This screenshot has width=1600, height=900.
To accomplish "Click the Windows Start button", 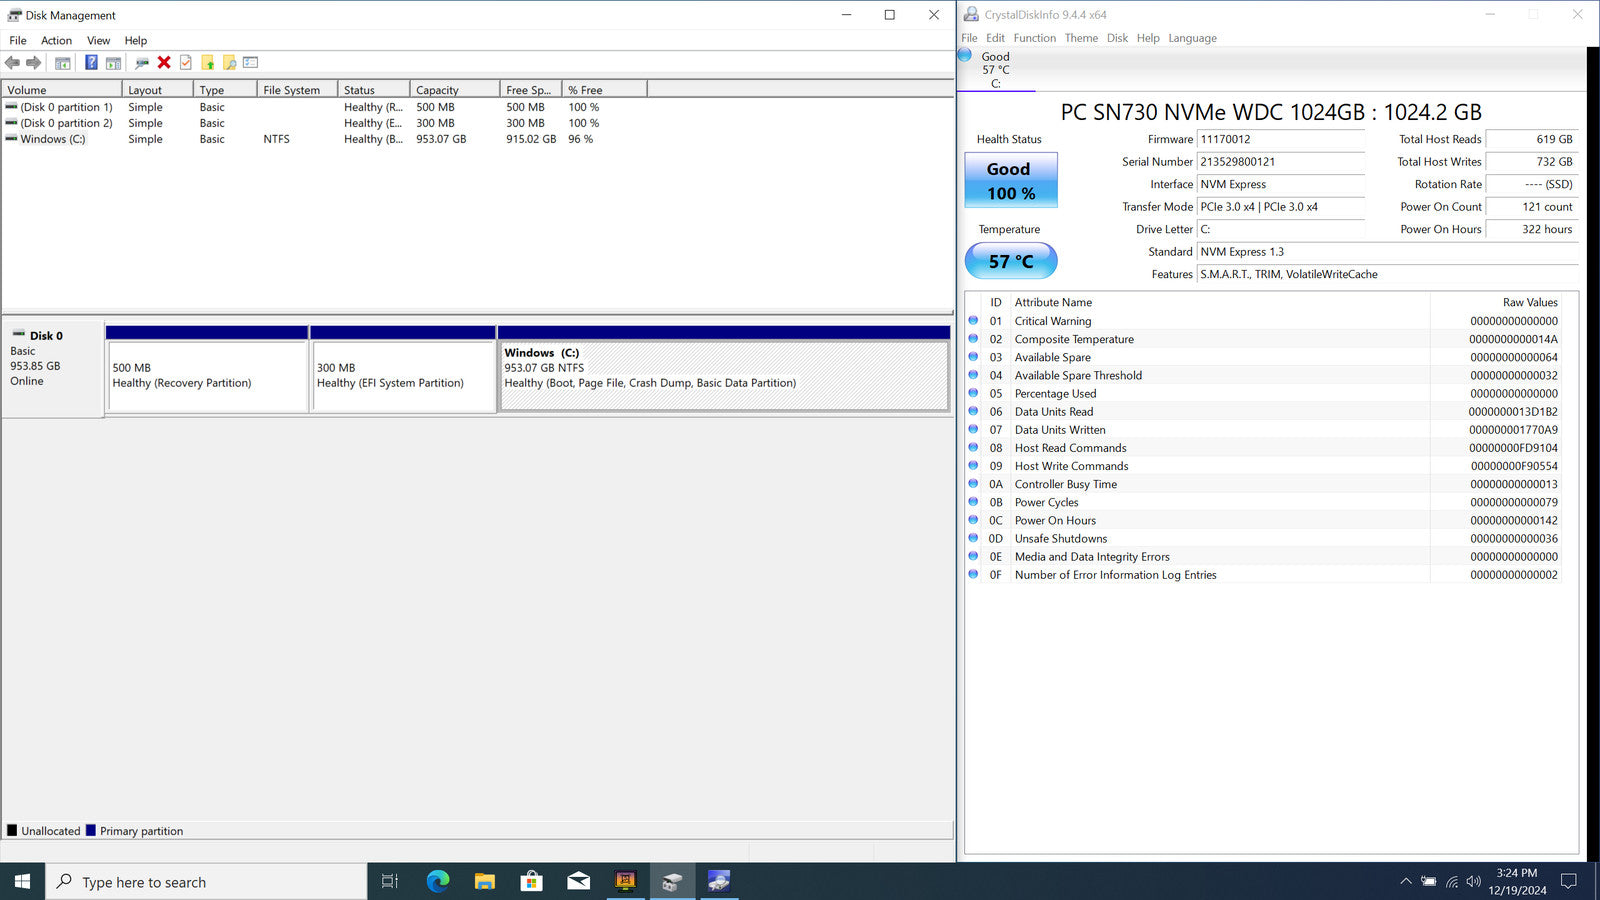I will pyautogui.click(x=22, y=881).
